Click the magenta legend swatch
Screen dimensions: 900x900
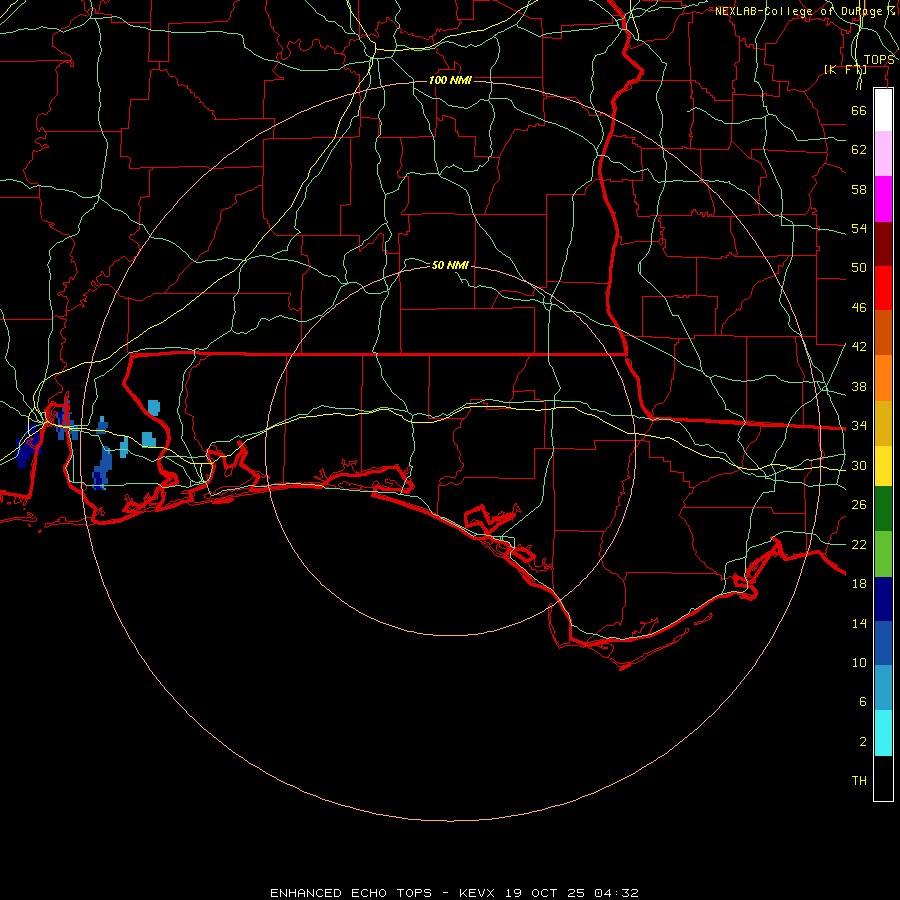883,199
